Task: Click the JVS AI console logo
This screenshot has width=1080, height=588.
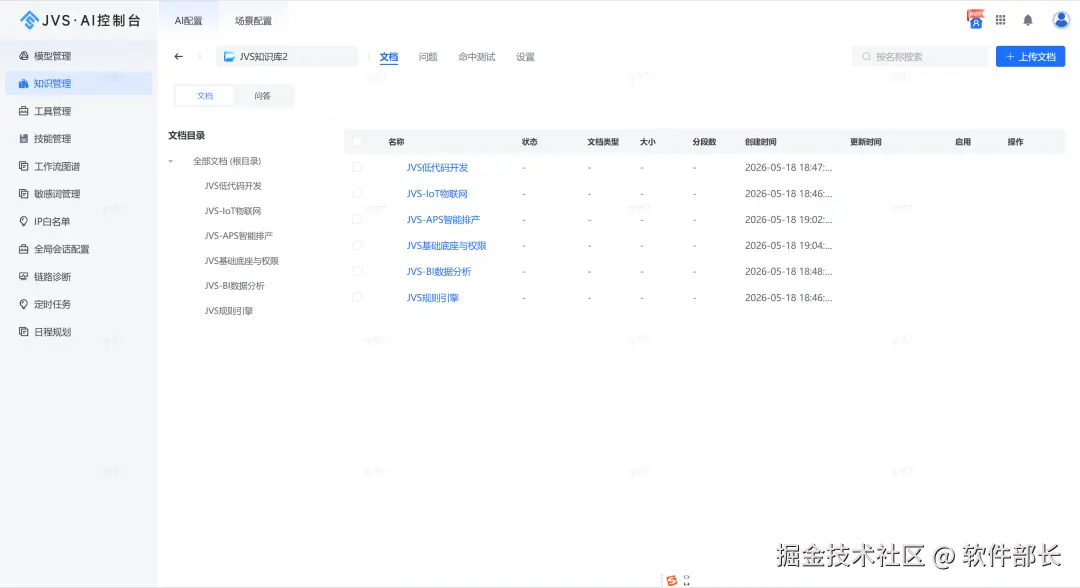Action: click(x=80, y=20)
